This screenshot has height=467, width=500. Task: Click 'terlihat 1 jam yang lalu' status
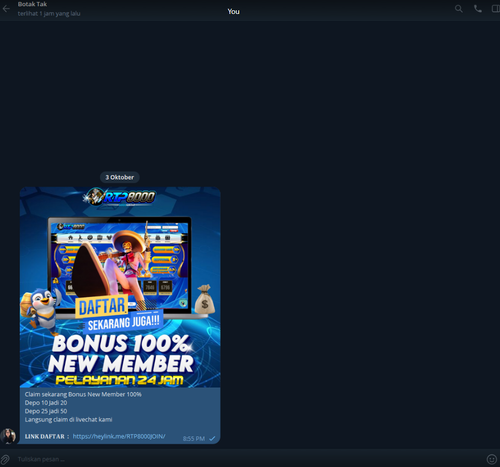tap(49, 14)
